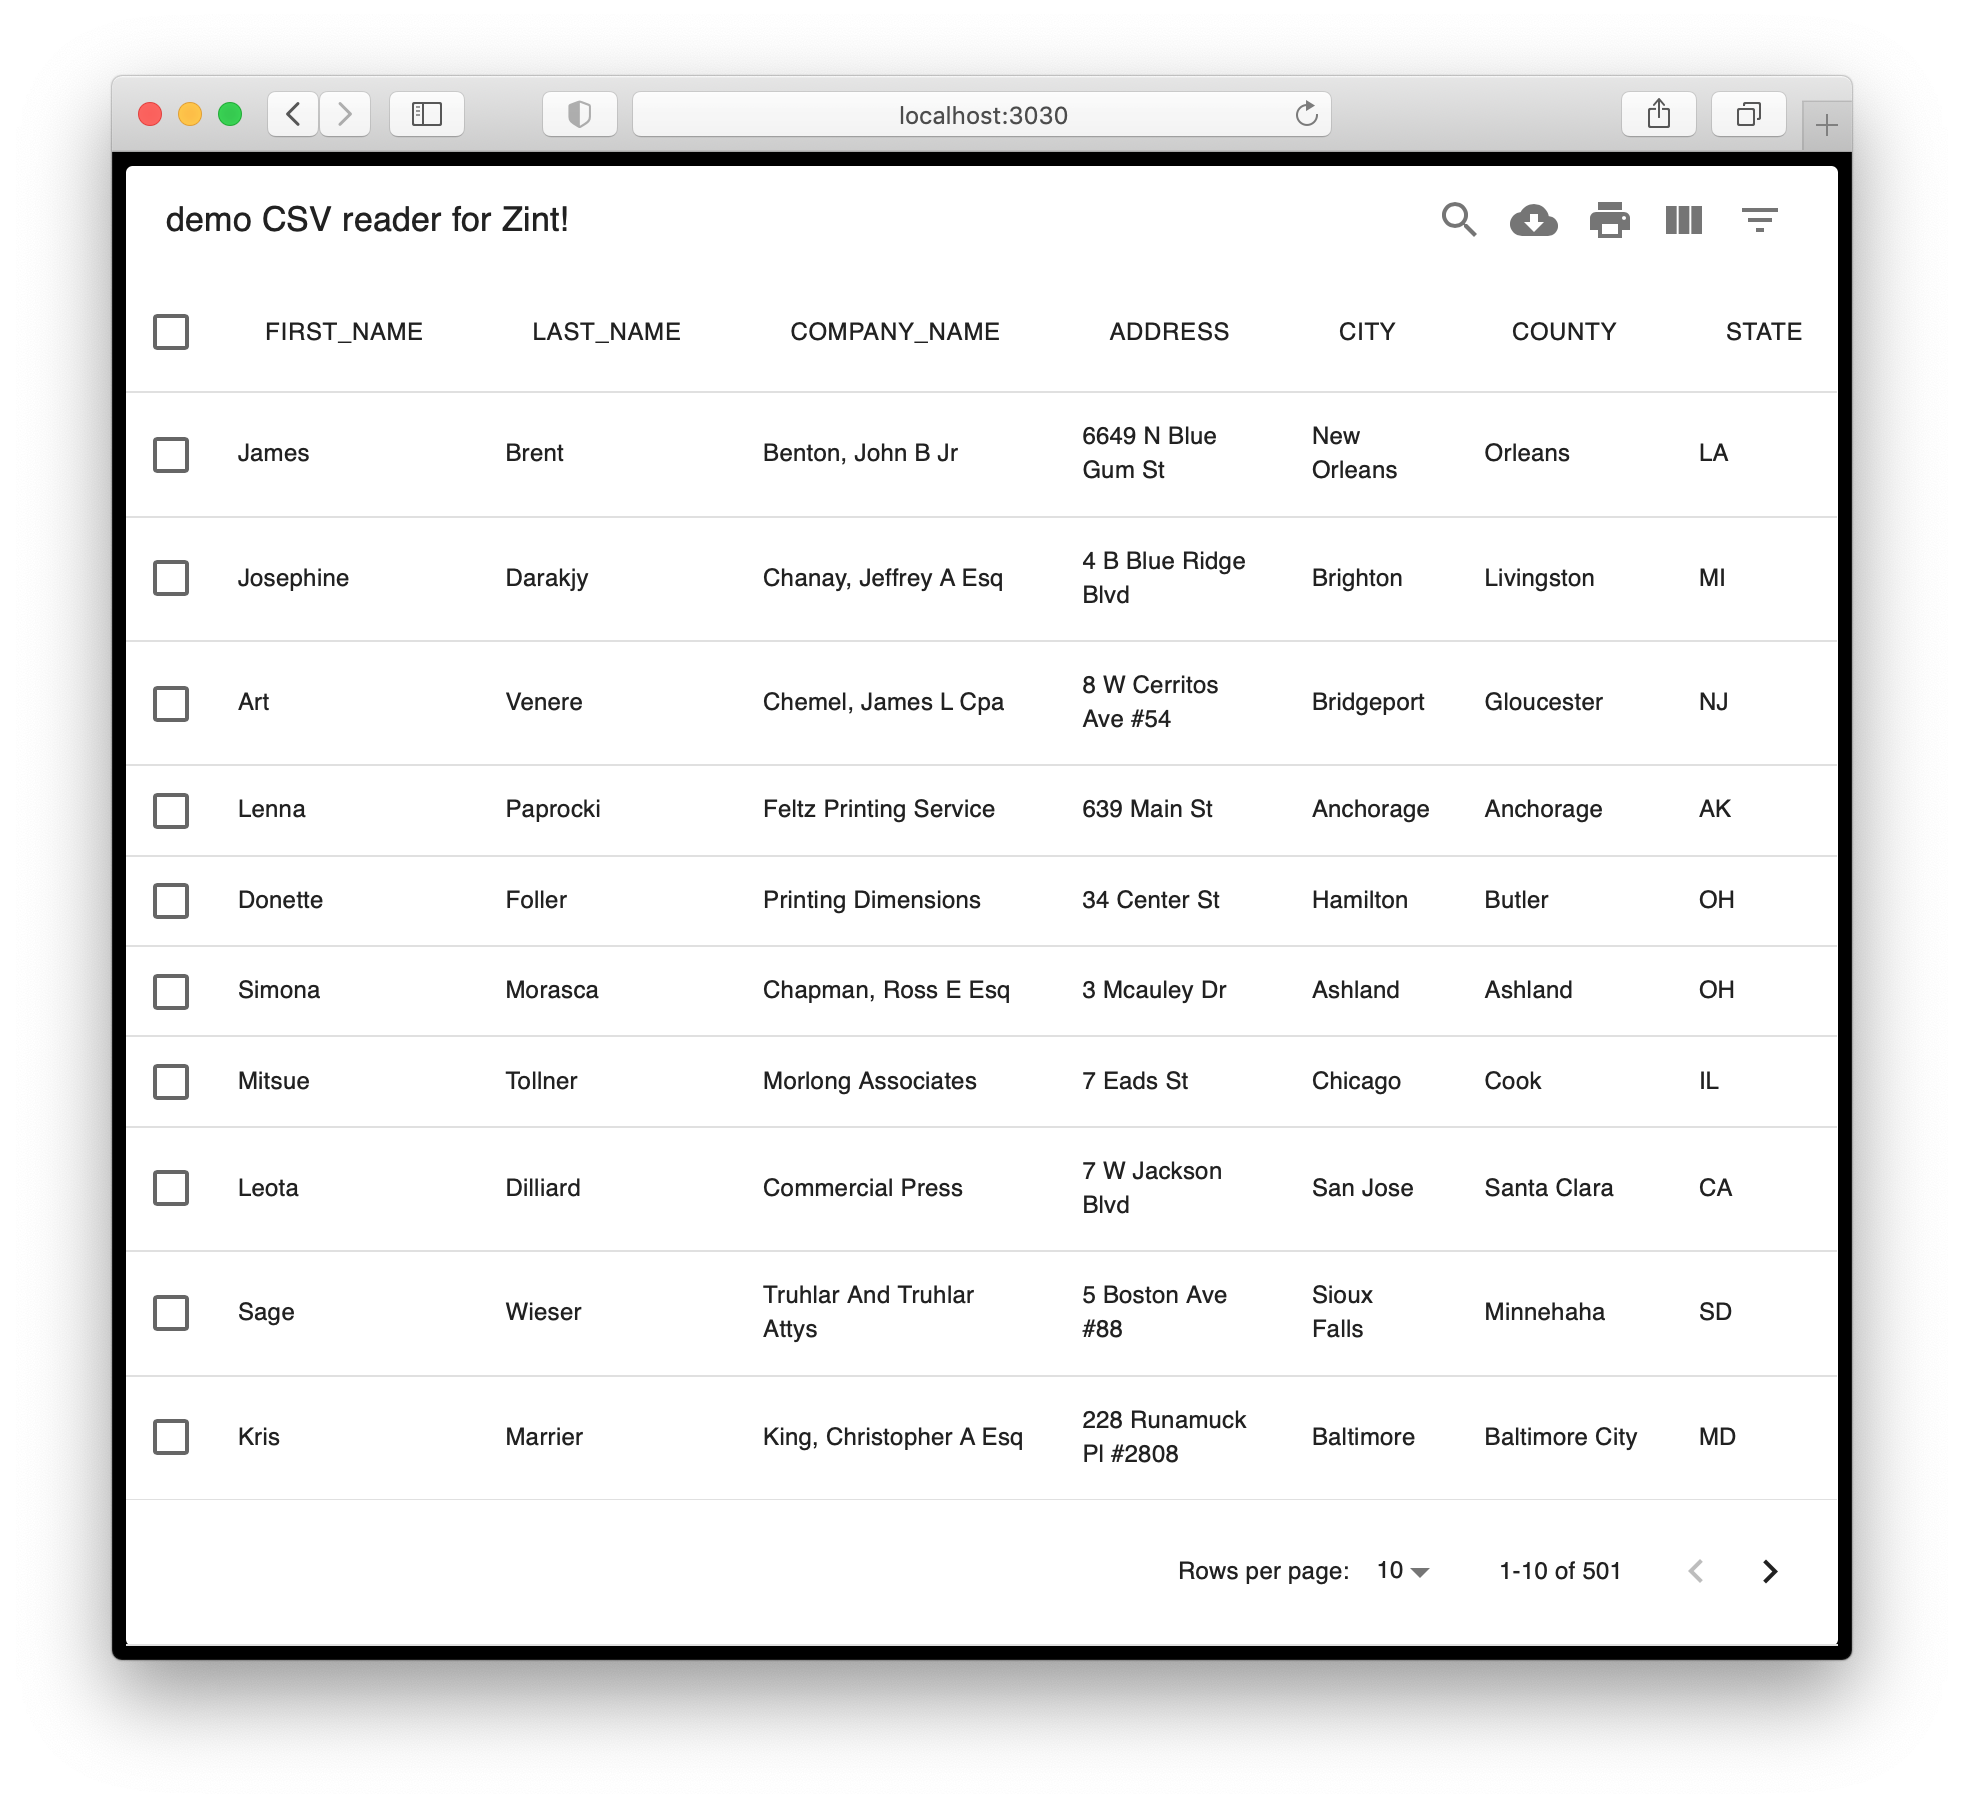The image size is (1964, 1808).
Task: Navigate to previous page of results
Action: coord(1694,1570)
